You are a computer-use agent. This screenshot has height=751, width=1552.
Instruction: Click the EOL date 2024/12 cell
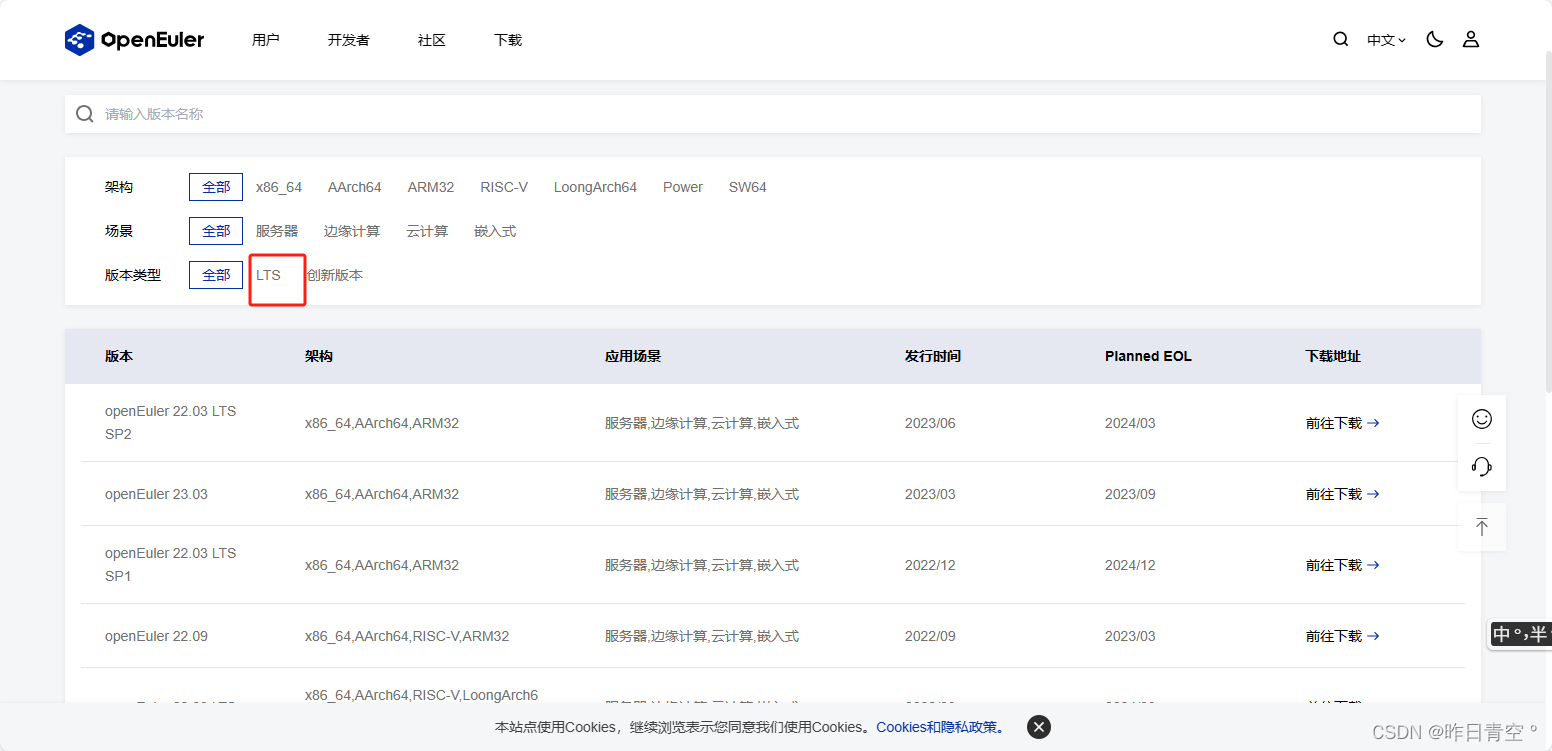tap(1130, 565)
